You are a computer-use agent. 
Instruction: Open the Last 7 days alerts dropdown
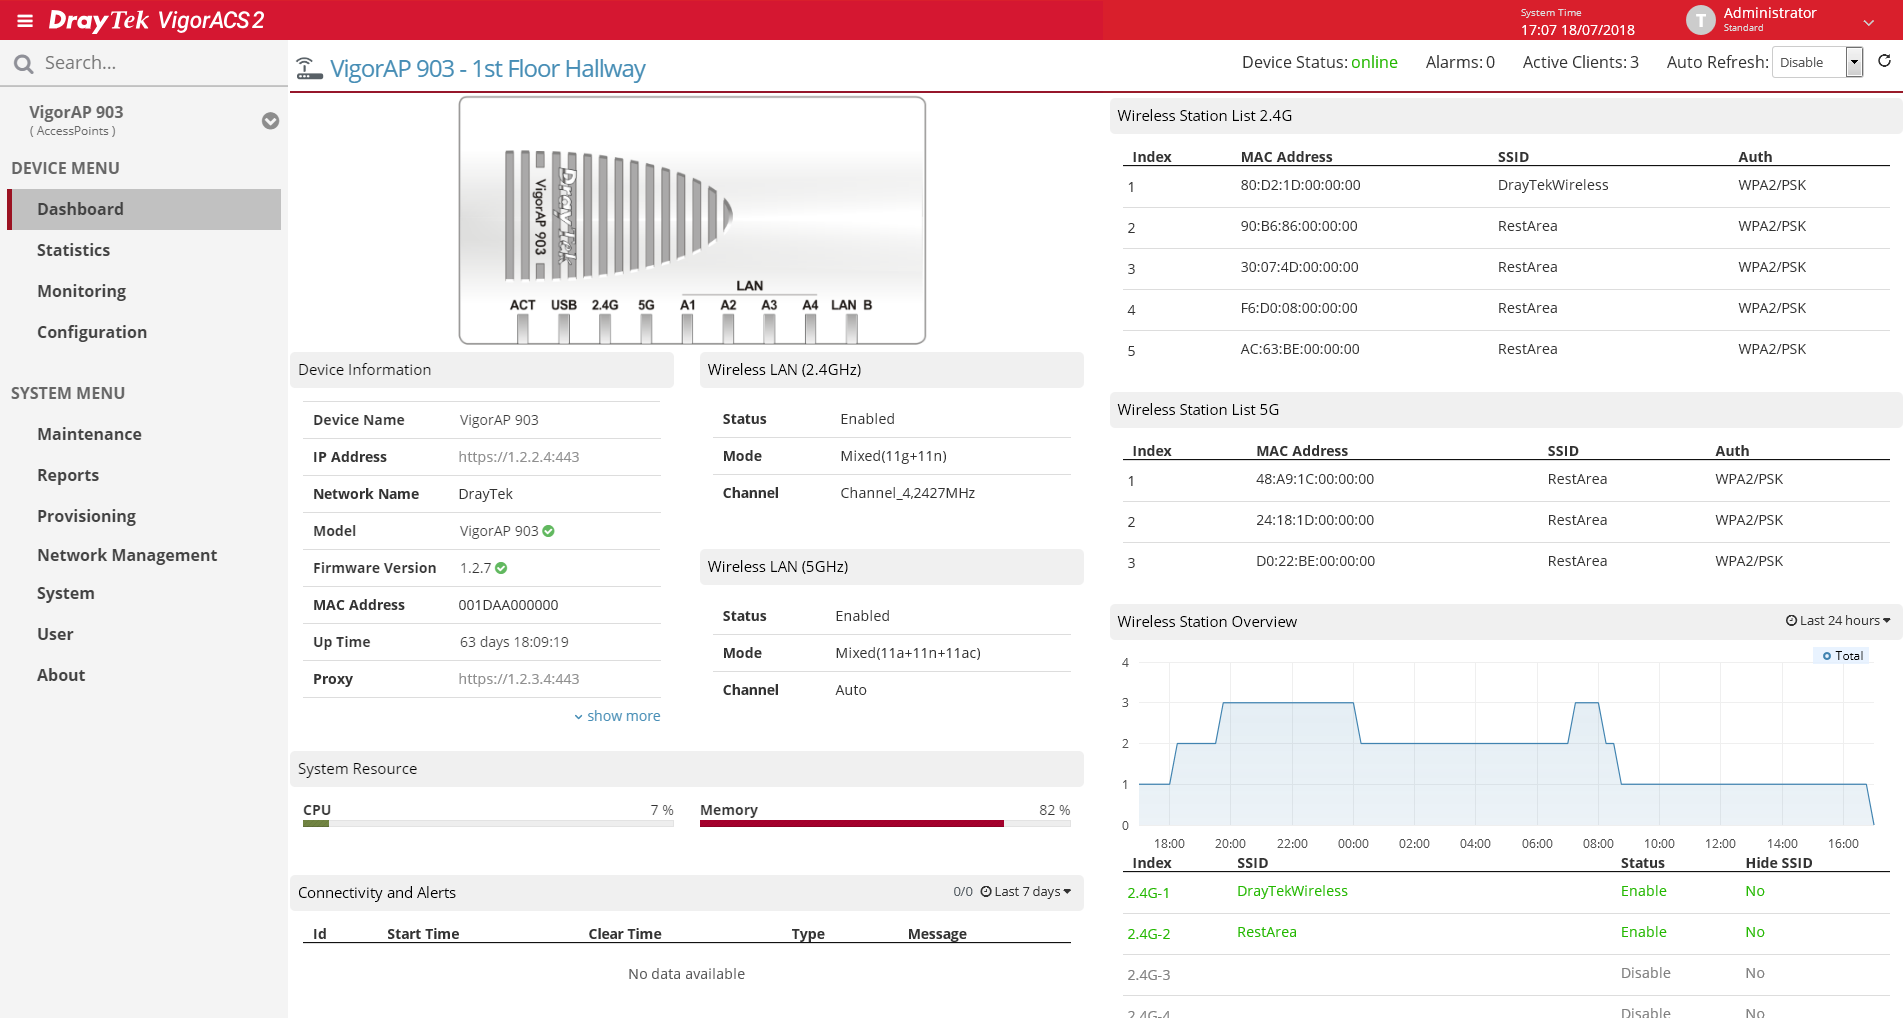pyautogui.click(x=1025, y=892)
